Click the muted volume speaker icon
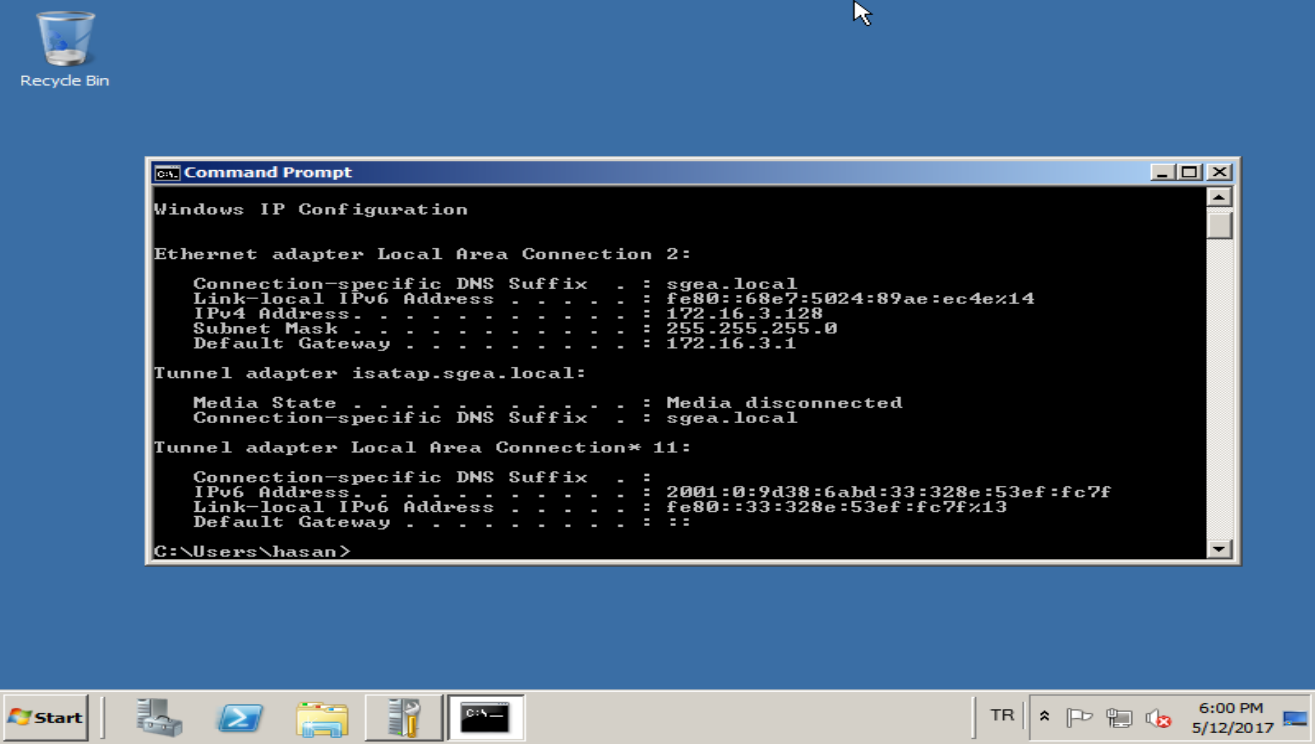The image size is (1315, 744). pos(1158,717)
